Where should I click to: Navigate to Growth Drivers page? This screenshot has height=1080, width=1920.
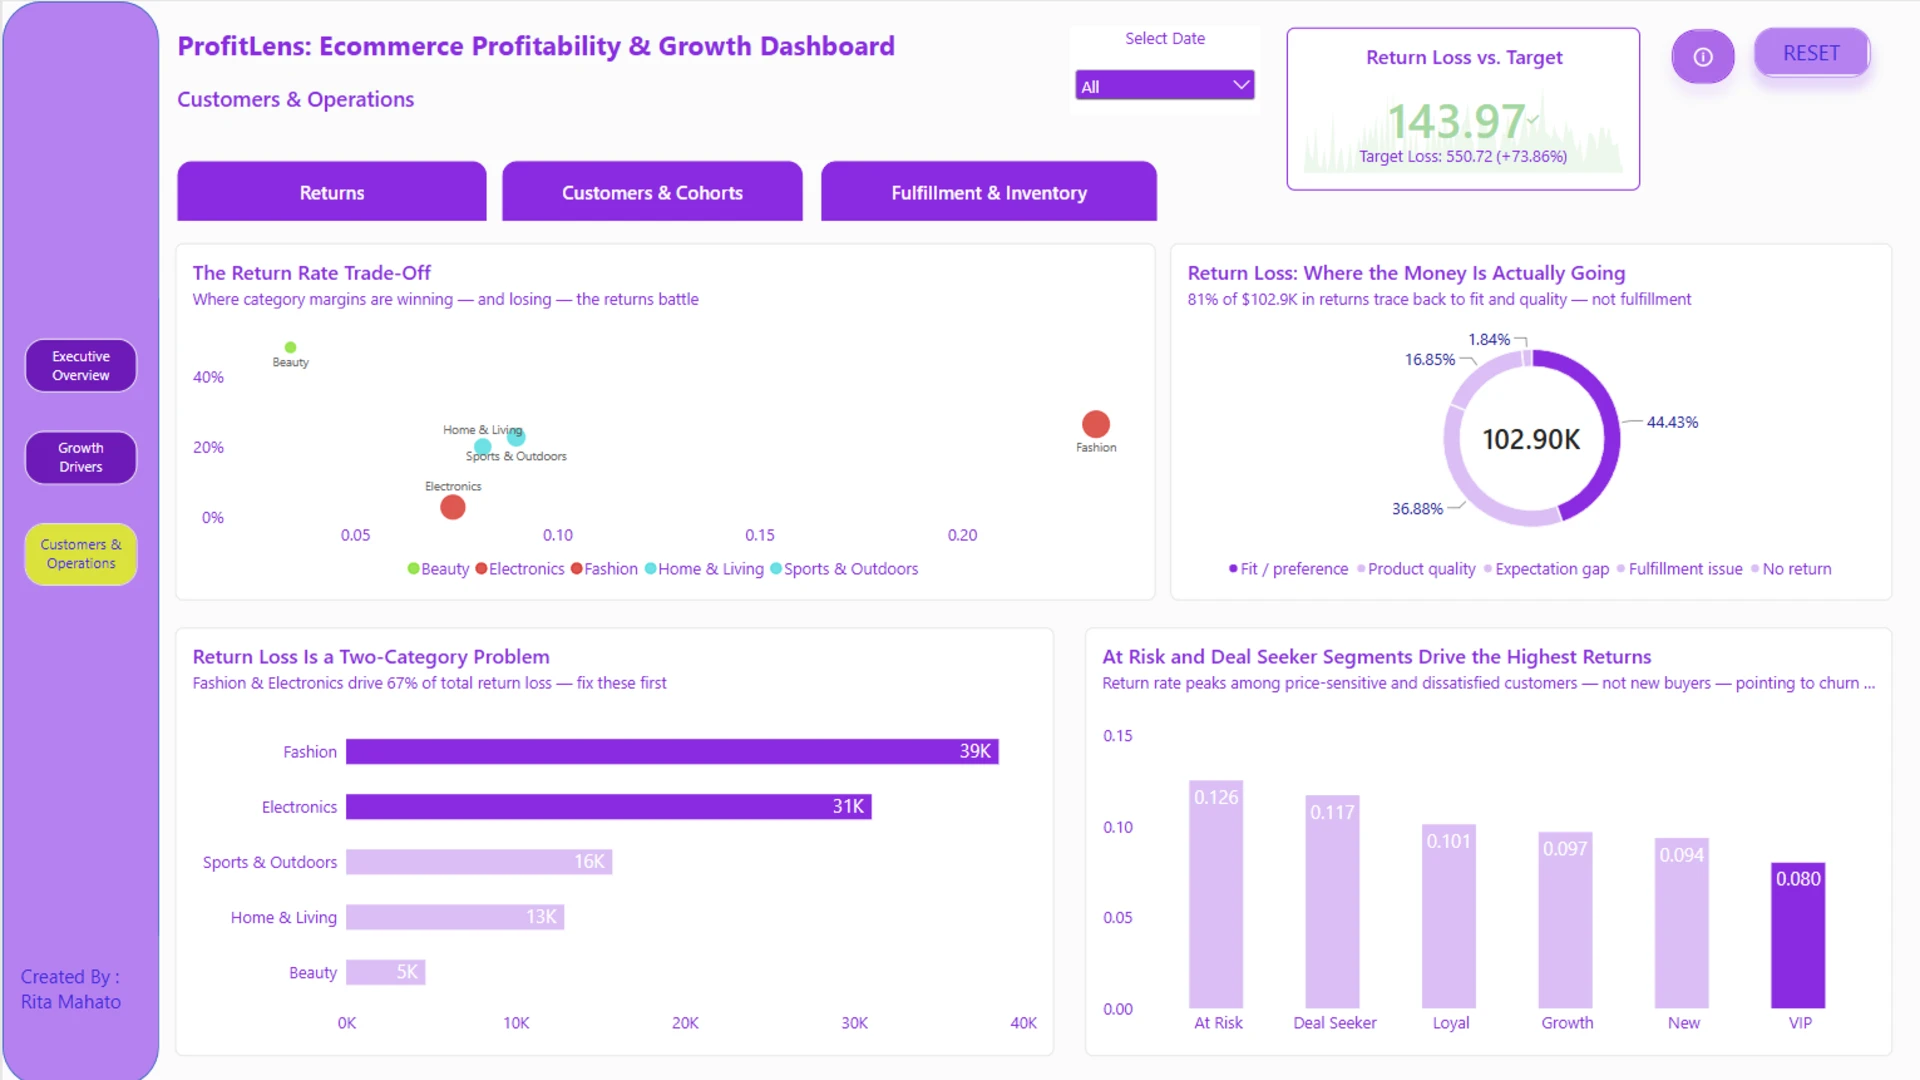tap(81, 458)
